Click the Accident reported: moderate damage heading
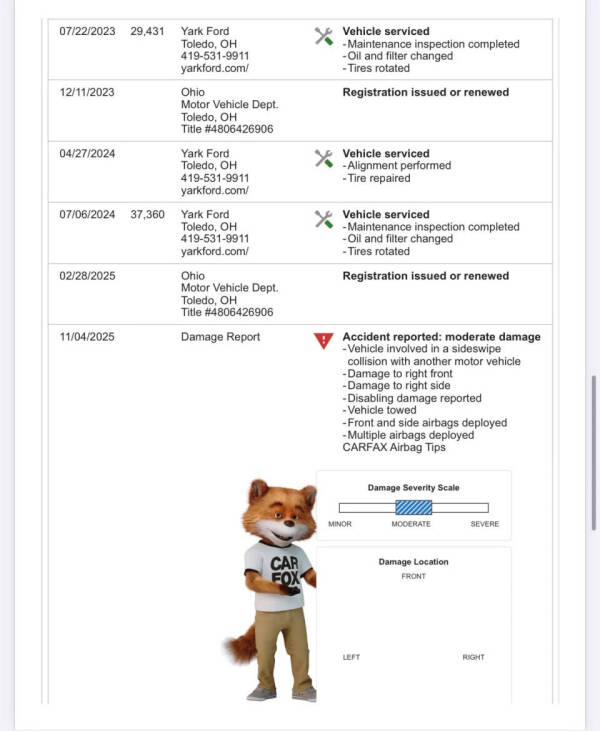This screenshot has width=600, height=731. [x=441, y=337]
